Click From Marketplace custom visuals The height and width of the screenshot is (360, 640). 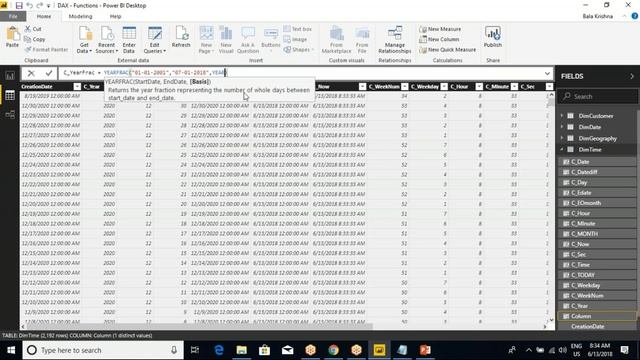pos(336,40)
